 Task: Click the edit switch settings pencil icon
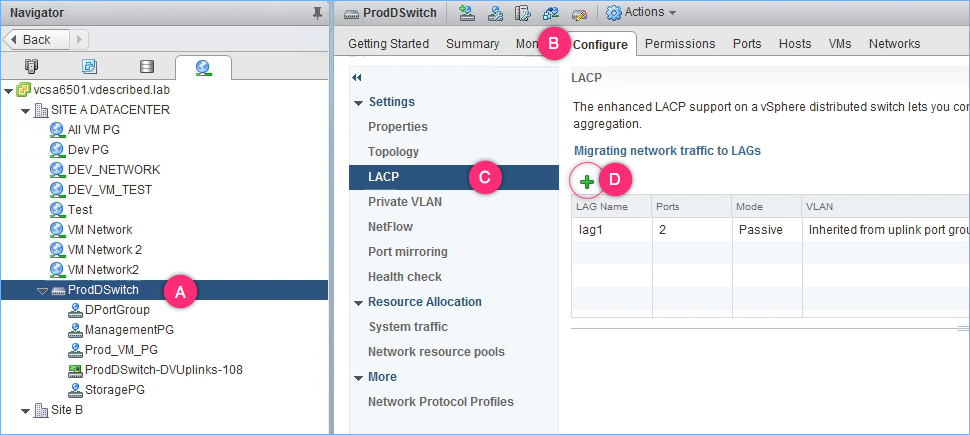point(578,13)
